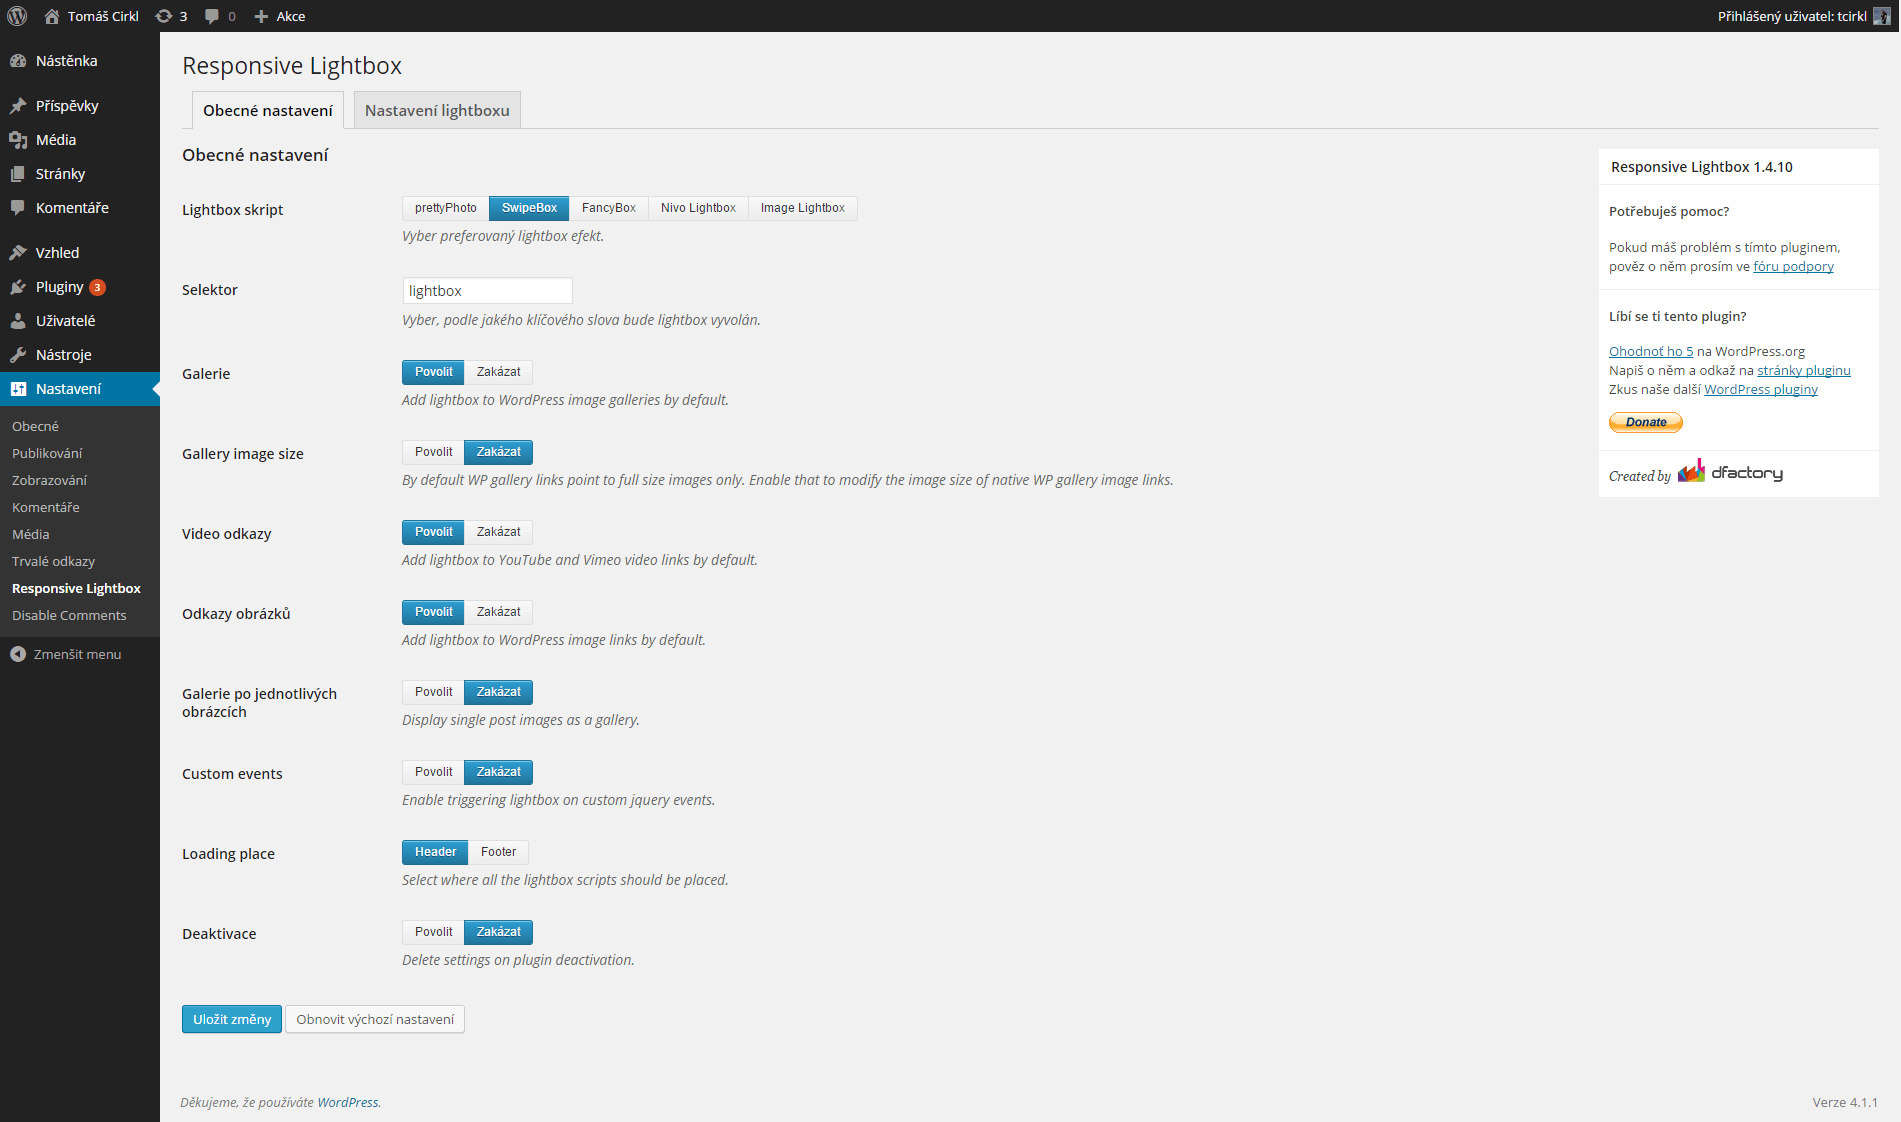Click the Pluginy plug icon

pos(18,287)
